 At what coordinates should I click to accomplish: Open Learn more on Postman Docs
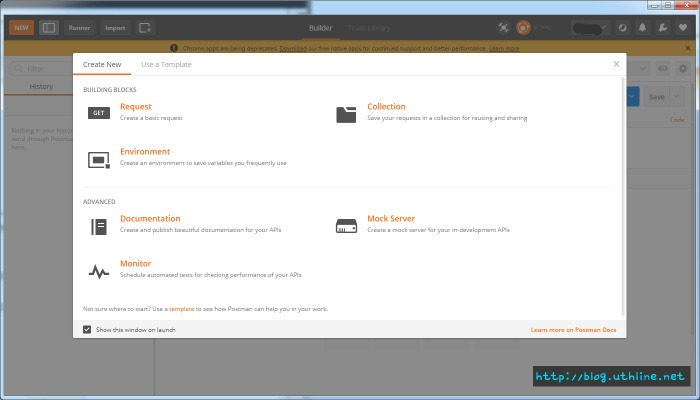click(x=573, y=329)
